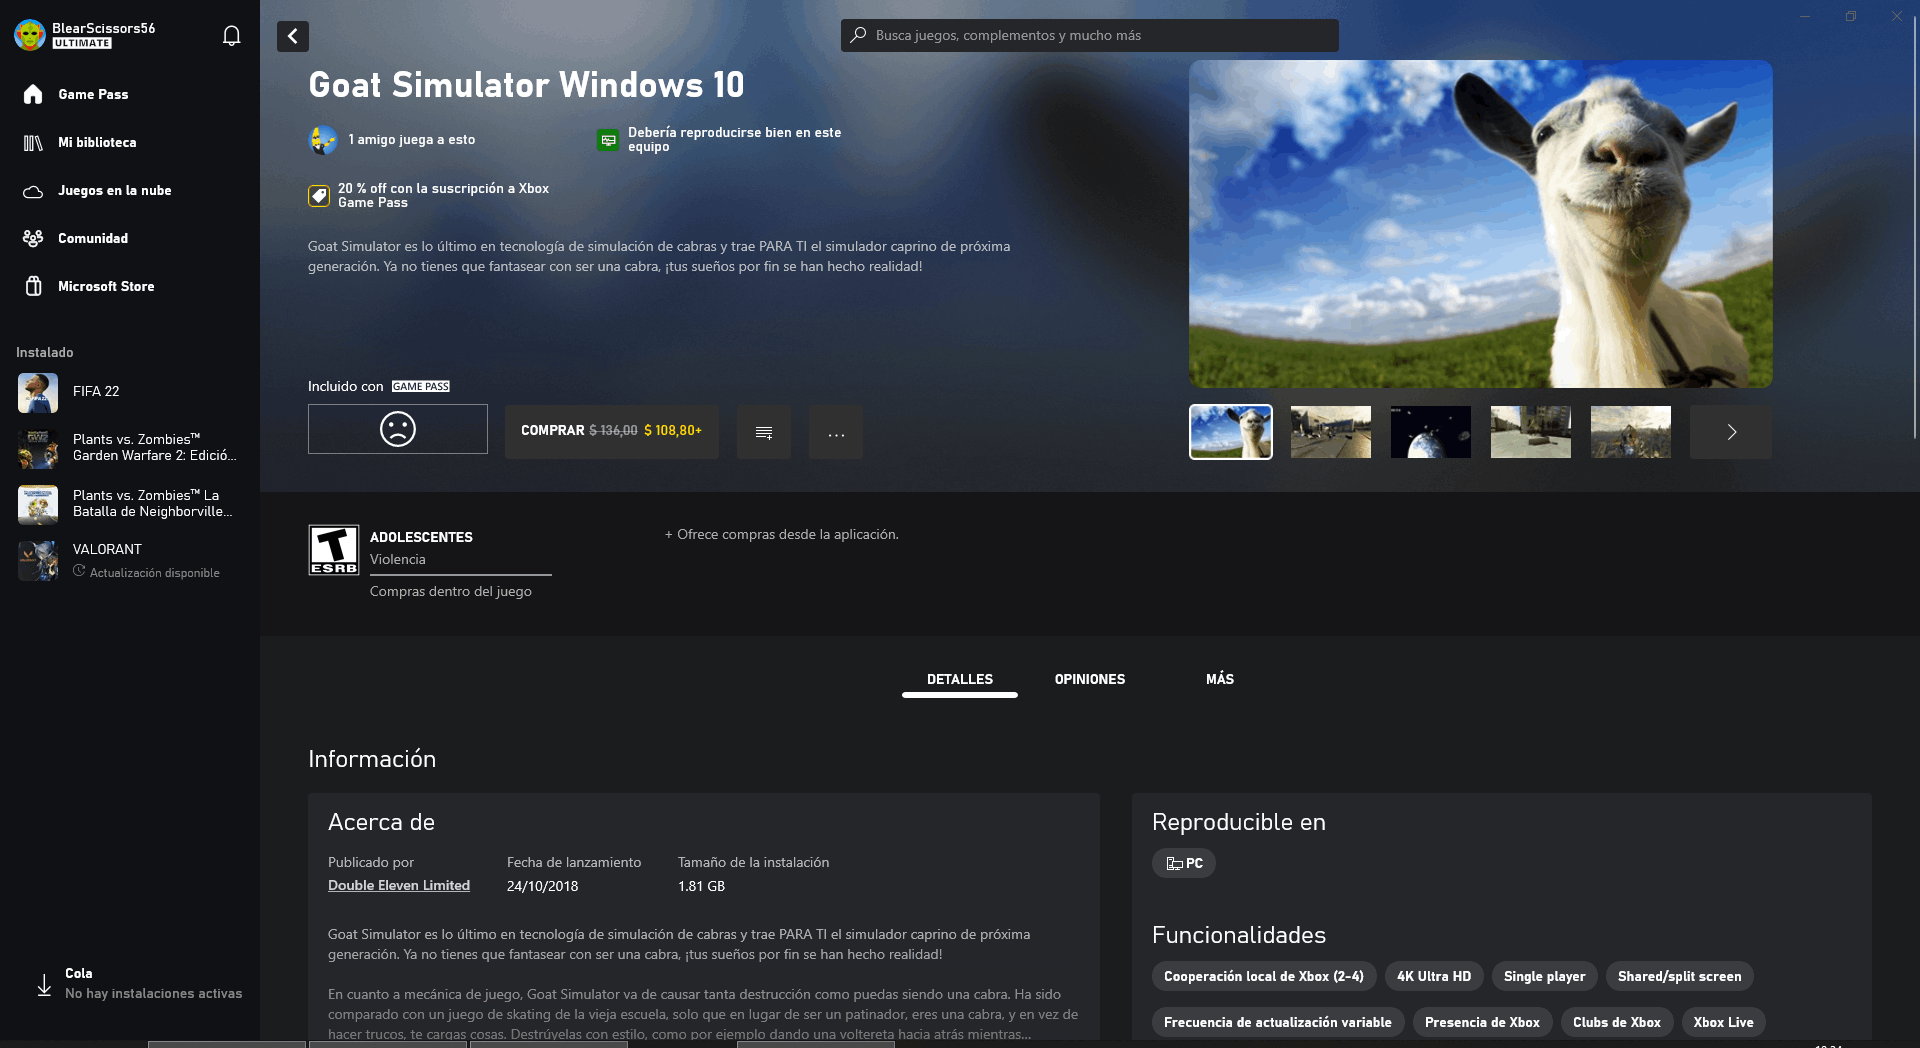This screenshot has height=1048, width=1920.
Task: Select the goat face thumbnail
Action: 1231,432
